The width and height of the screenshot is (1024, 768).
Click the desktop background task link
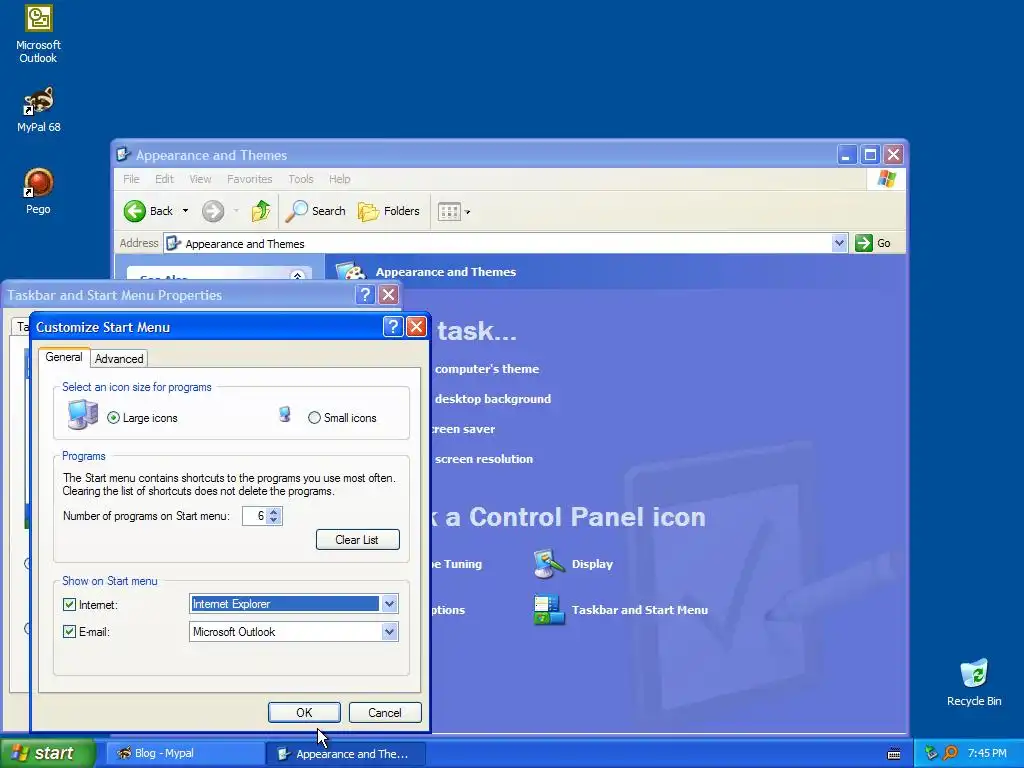tap(492, 399)
